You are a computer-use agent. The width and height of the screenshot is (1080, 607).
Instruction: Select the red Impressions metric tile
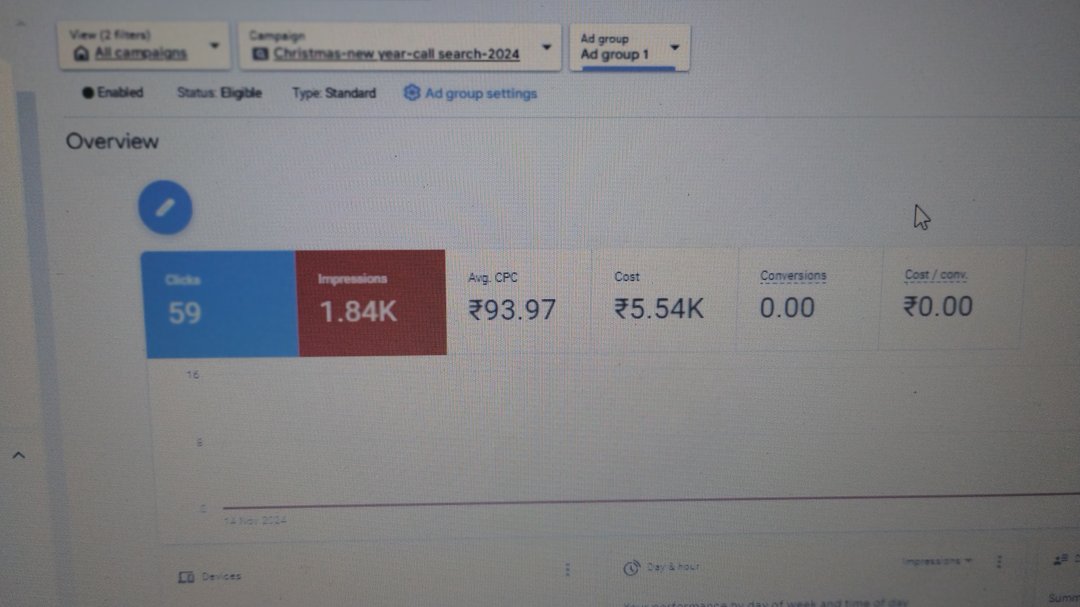[371, 302]
